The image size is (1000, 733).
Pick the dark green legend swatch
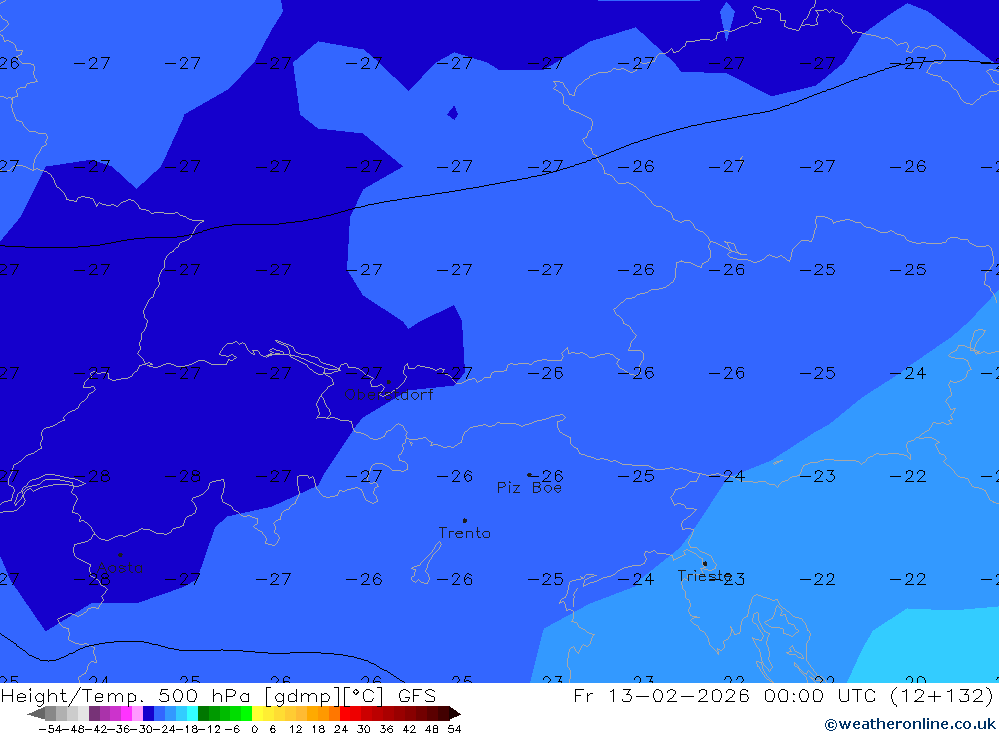tap(203, 714)
